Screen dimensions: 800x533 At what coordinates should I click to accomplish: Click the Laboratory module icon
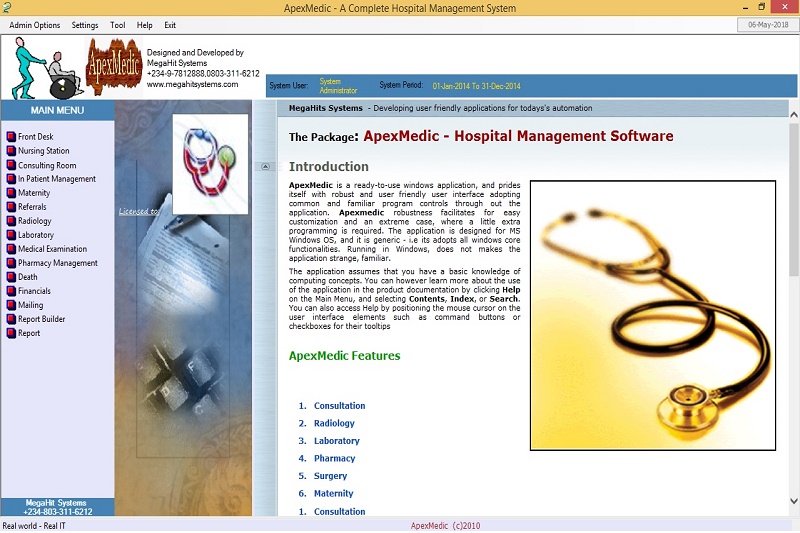coord(11,235)
